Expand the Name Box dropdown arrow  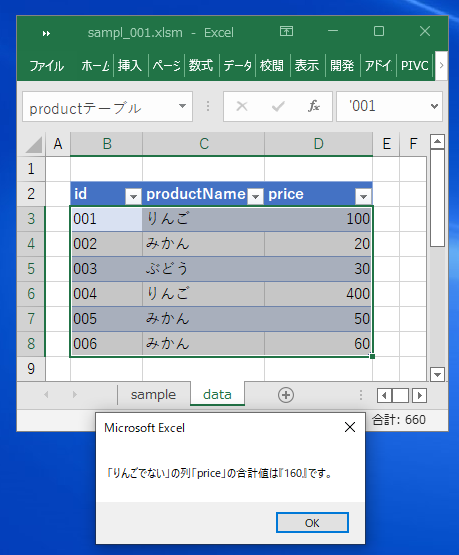coord(182,106)
